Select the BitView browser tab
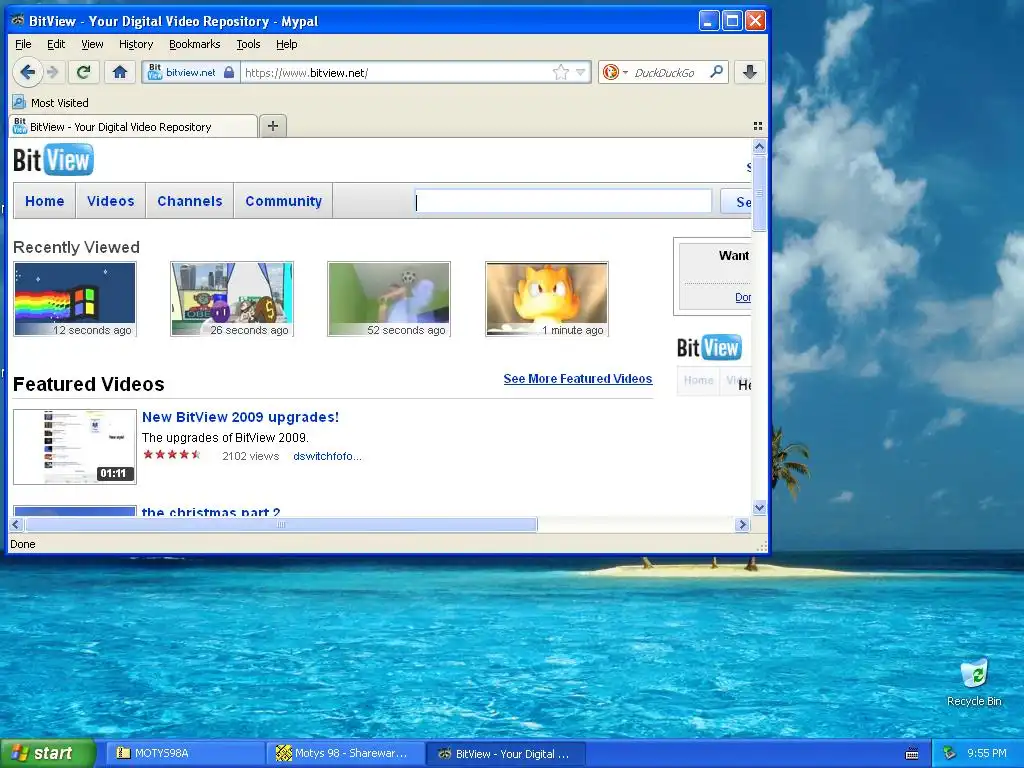The image size is (1024, 768). tap(133, 127)
